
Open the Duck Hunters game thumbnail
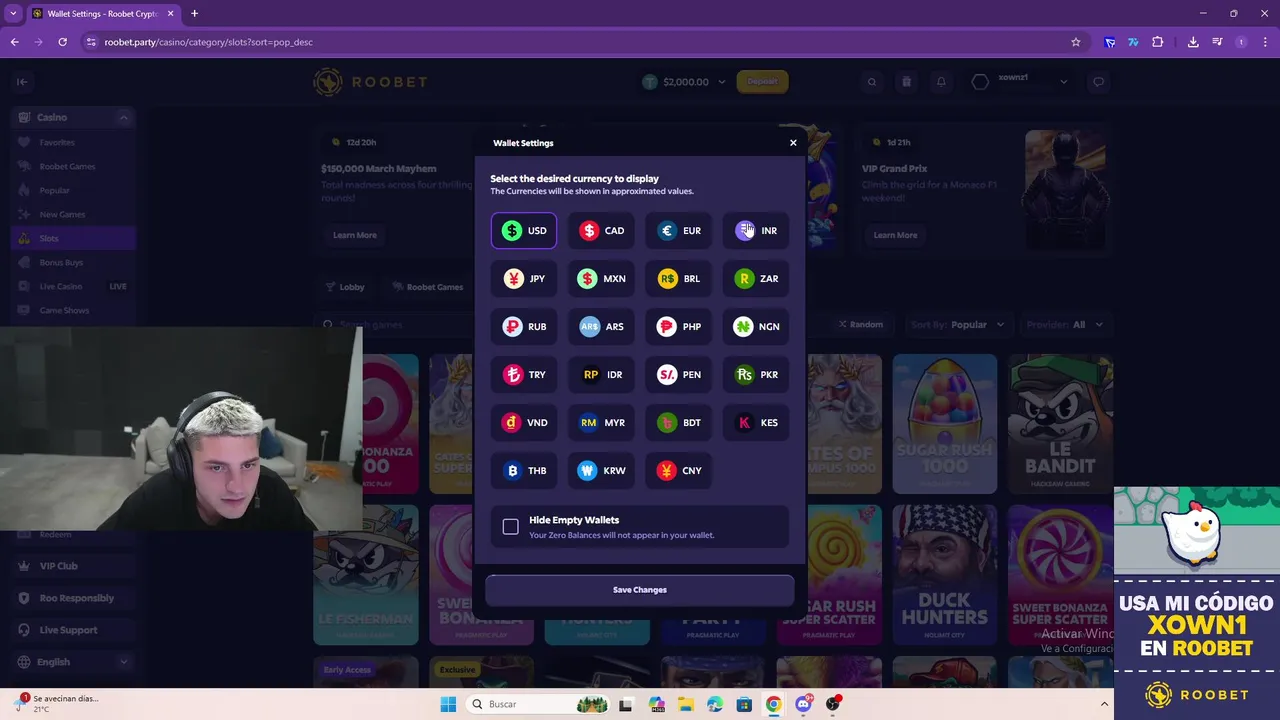click(945, 575)
